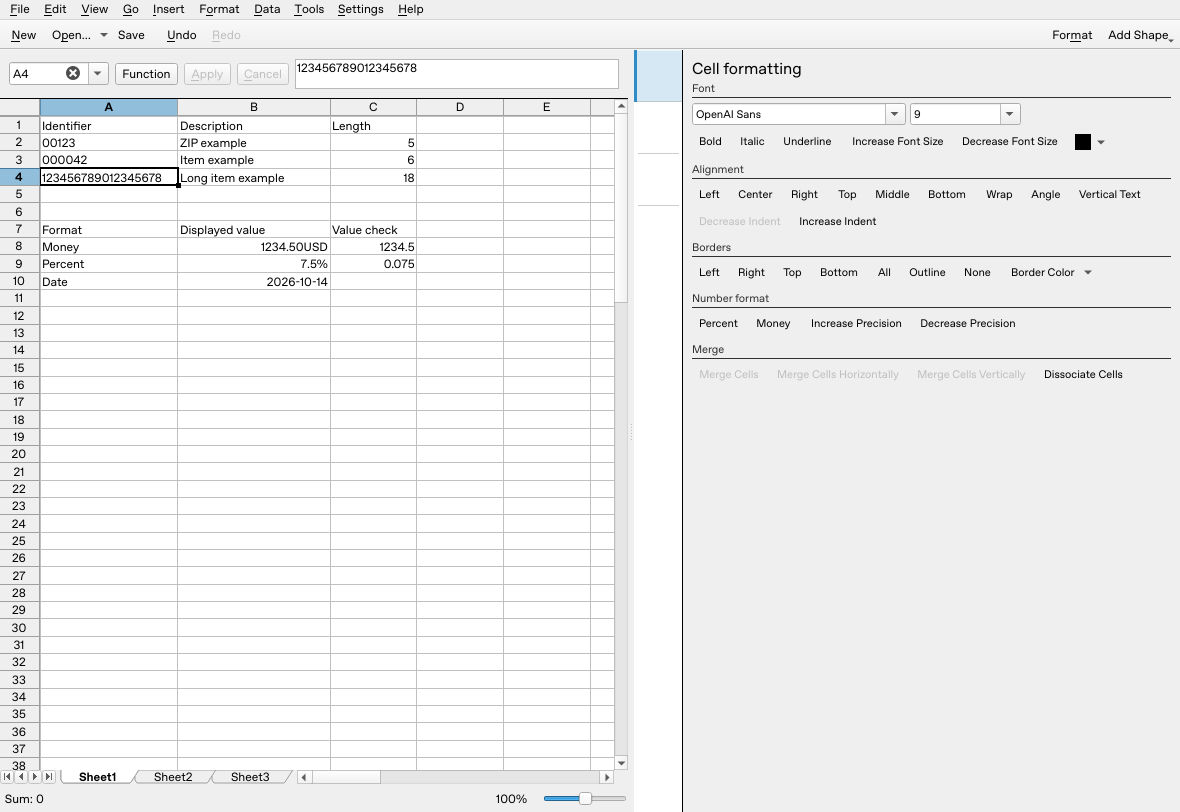
Task: Apply the Outline border
Action: click(926, 272)
